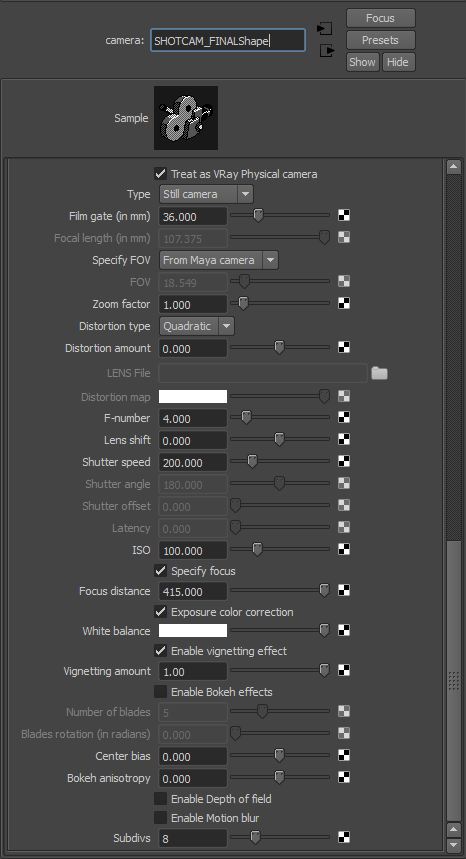This screenshot has height=859, width=466.
Task: Click the map button for FOV
Action: 344,282
